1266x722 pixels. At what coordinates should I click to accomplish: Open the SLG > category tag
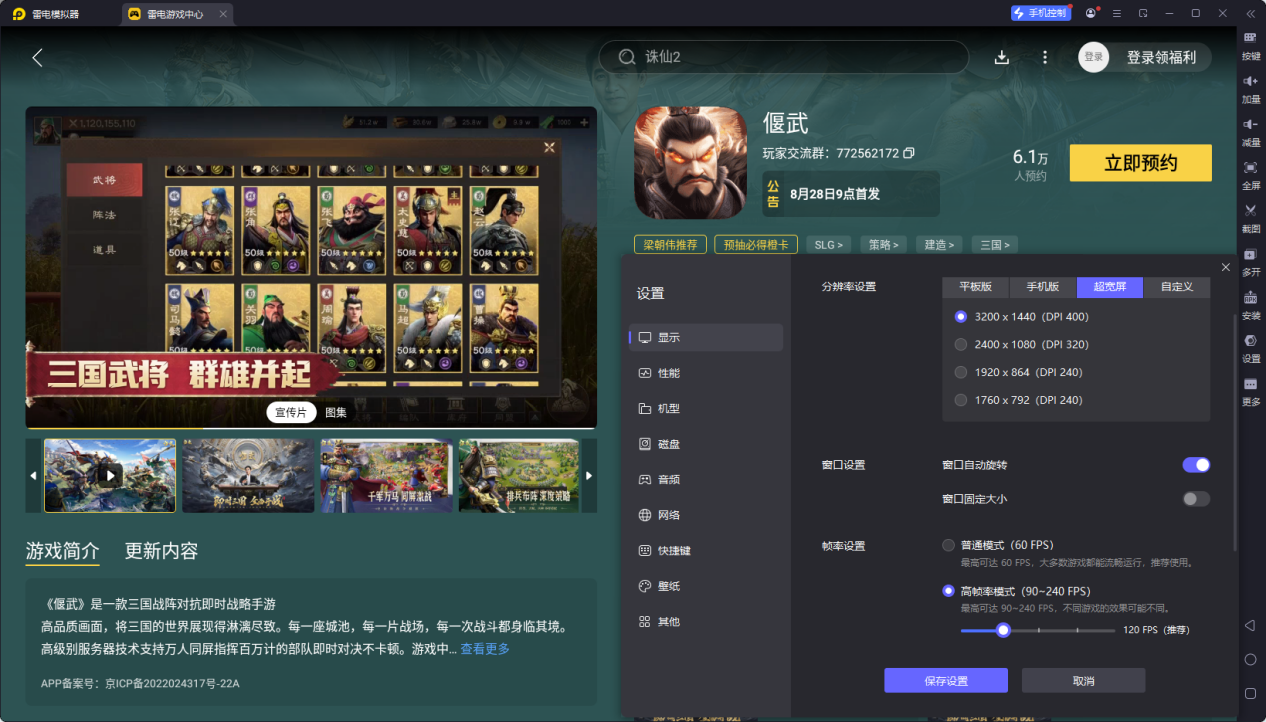(828, 244)
